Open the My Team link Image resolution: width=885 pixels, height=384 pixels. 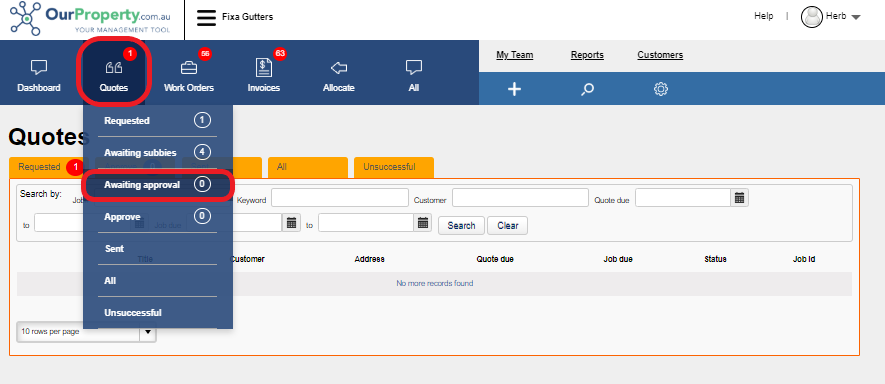[515, 55]
